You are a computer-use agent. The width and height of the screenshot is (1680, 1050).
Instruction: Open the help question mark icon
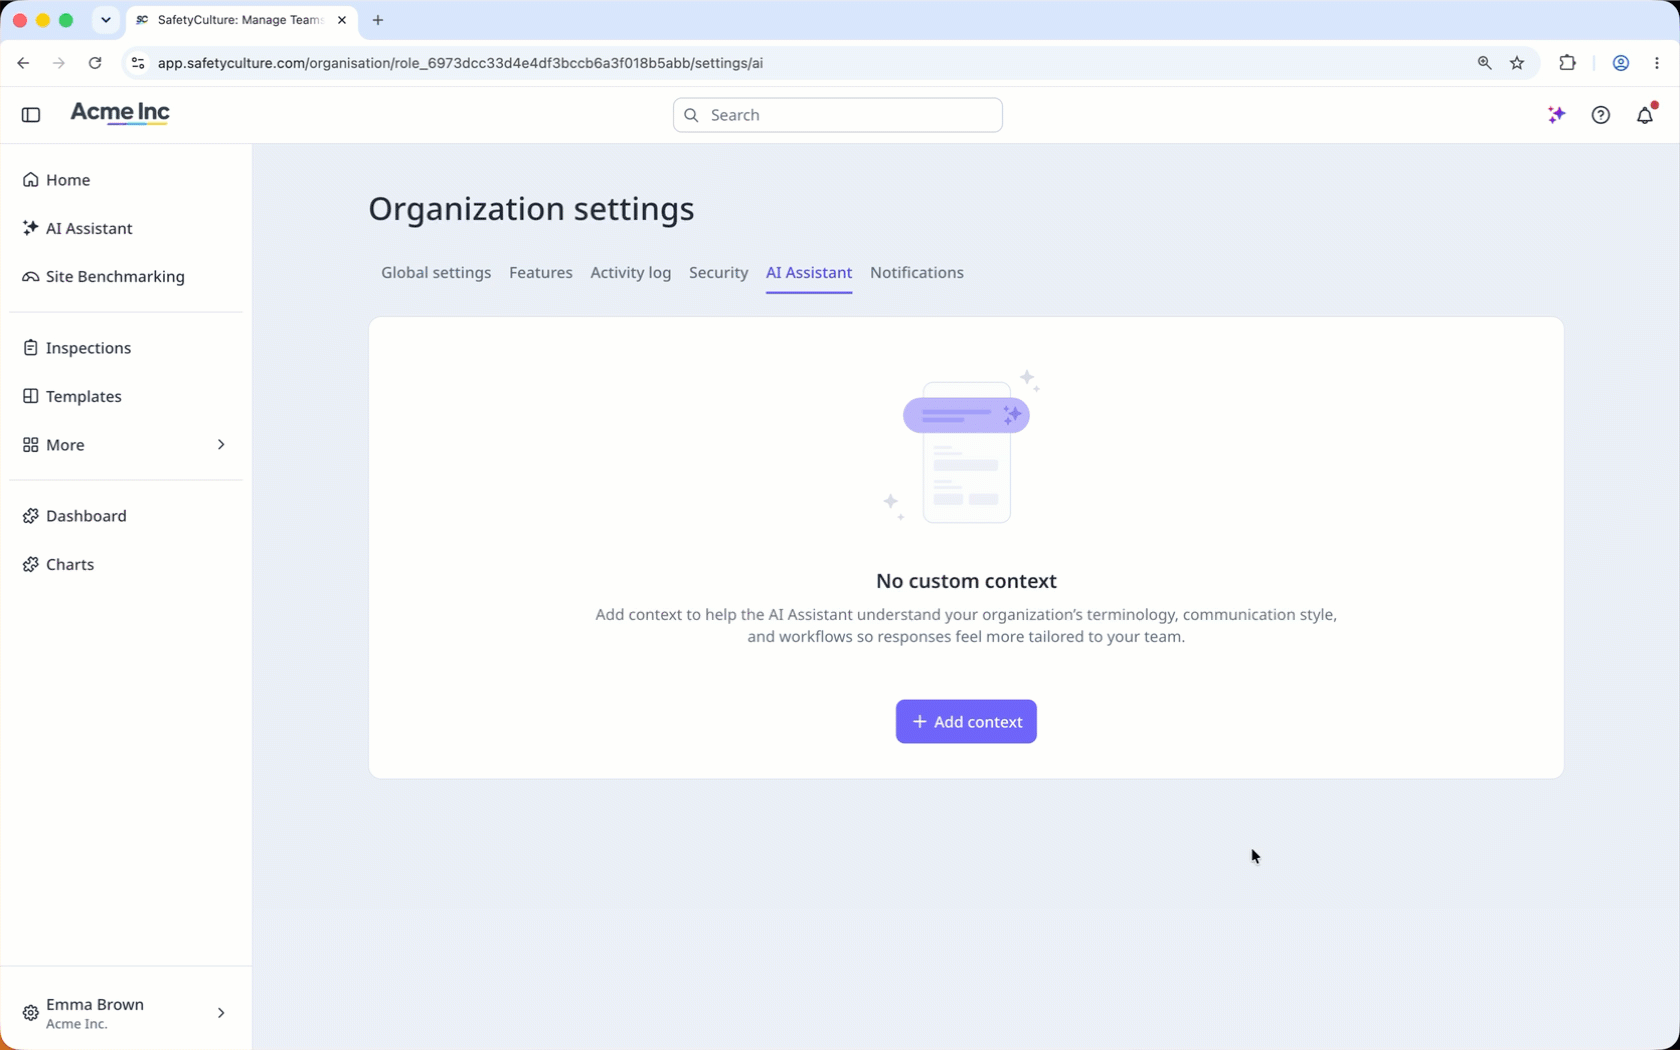point(1601,115)
